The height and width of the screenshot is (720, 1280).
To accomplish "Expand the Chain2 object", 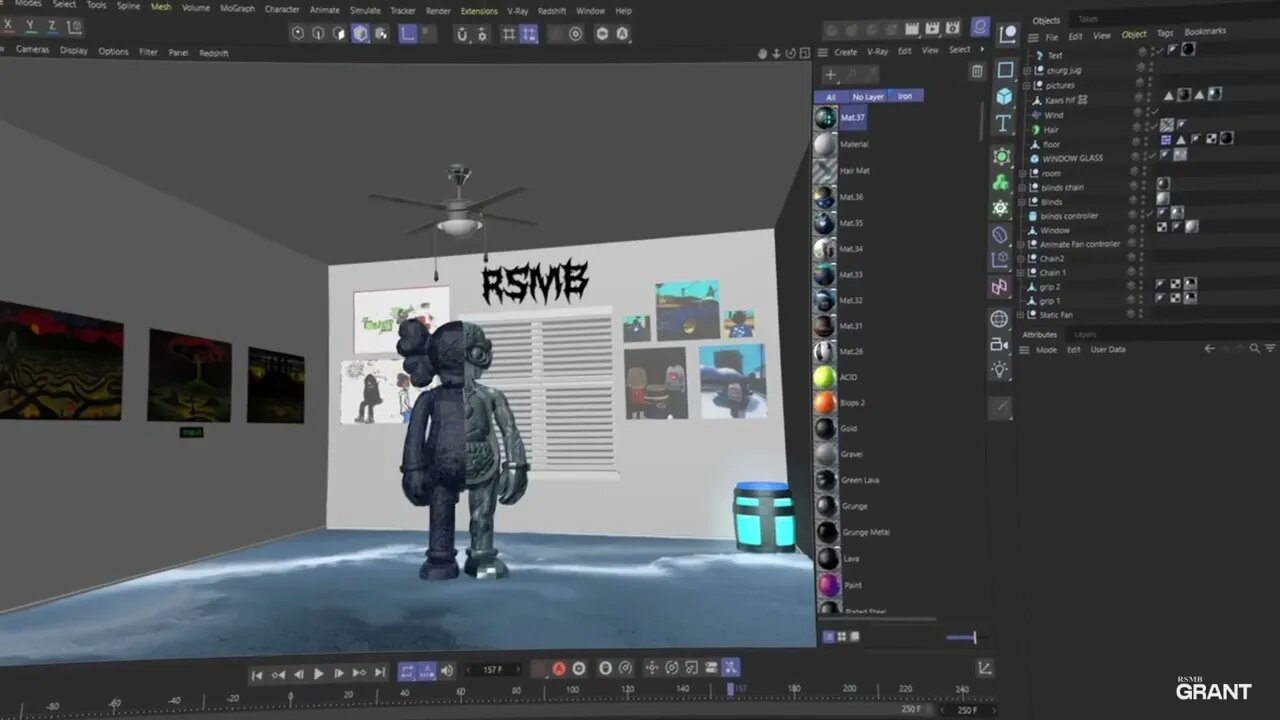I will coord(1022,258).
